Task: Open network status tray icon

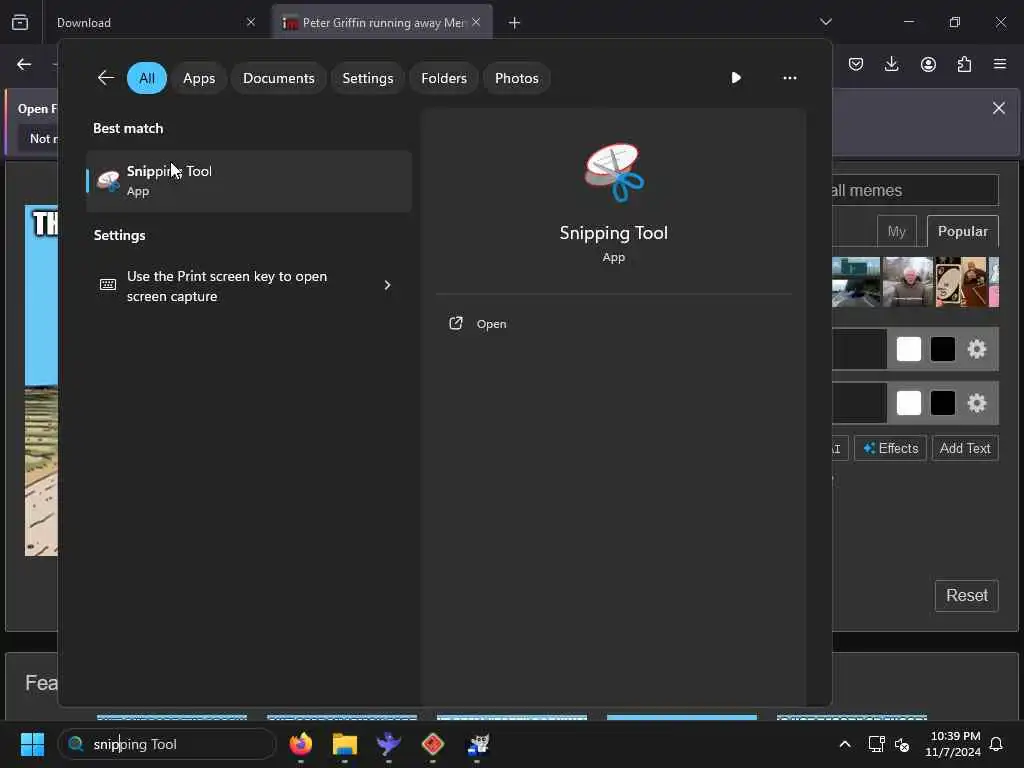Action: (876, 744)
